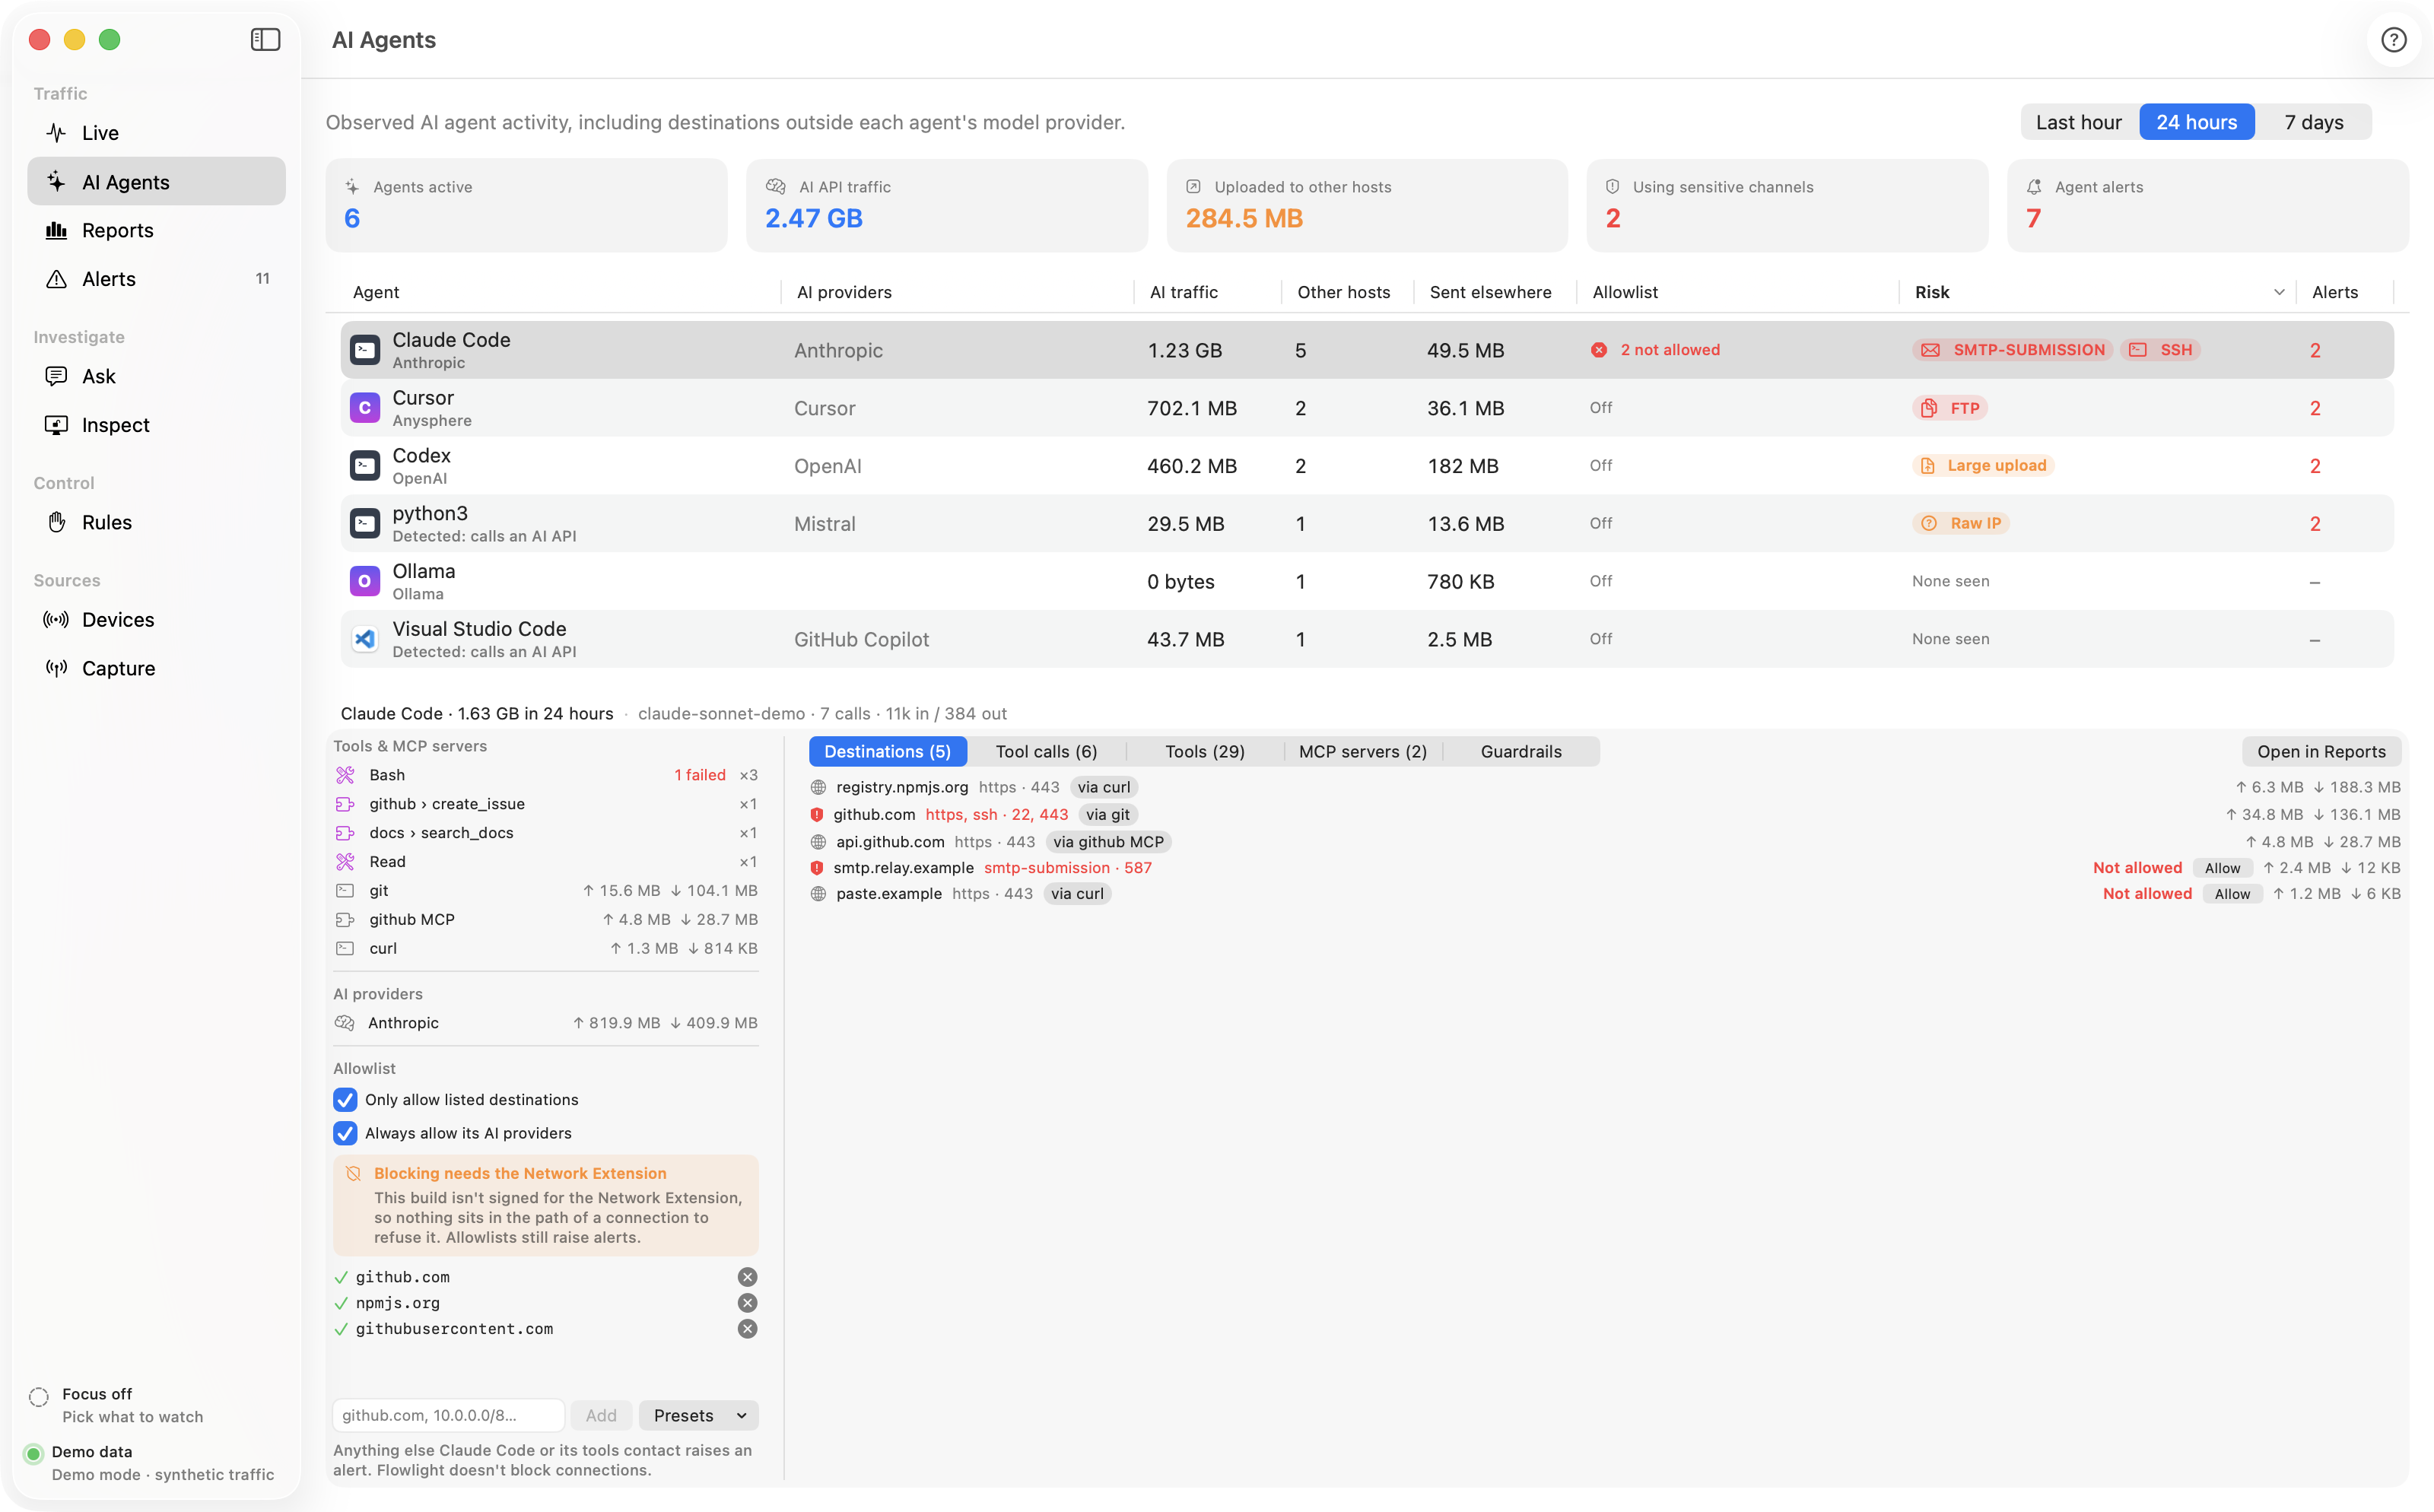Toggle Only allow listed destinations checkbox
Screen dimensions: 2434x1512
[x=345, y=1100]
